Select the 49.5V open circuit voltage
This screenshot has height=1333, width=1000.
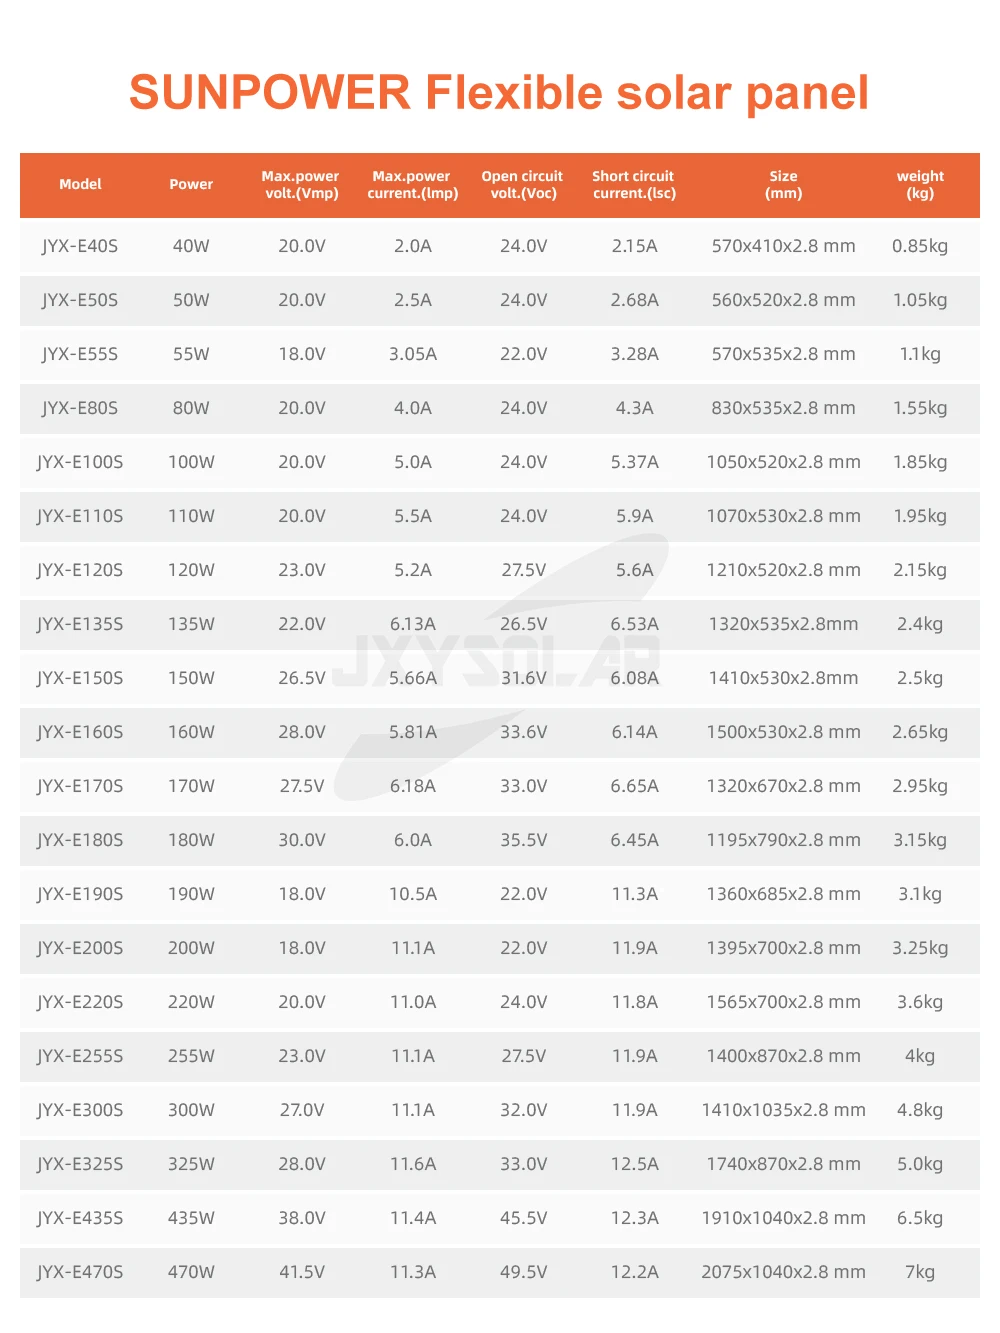click(x=524, y=1272)
